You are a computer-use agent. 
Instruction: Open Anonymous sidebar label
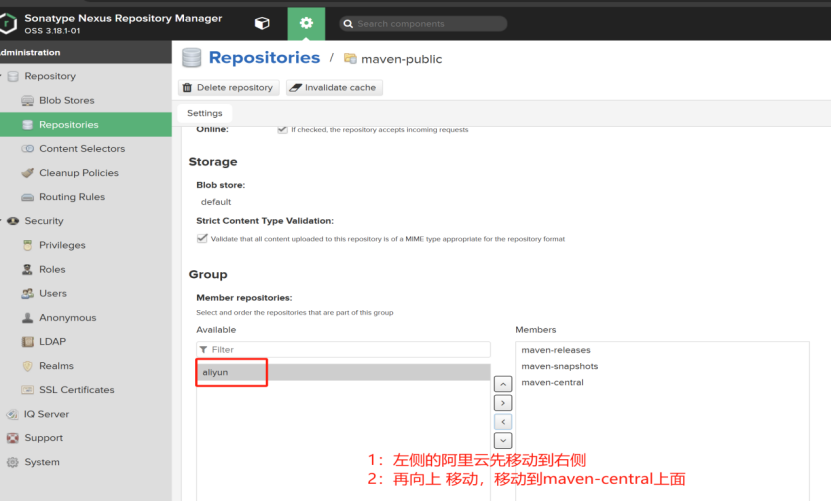pyautogui.click(x=68, y=318)
